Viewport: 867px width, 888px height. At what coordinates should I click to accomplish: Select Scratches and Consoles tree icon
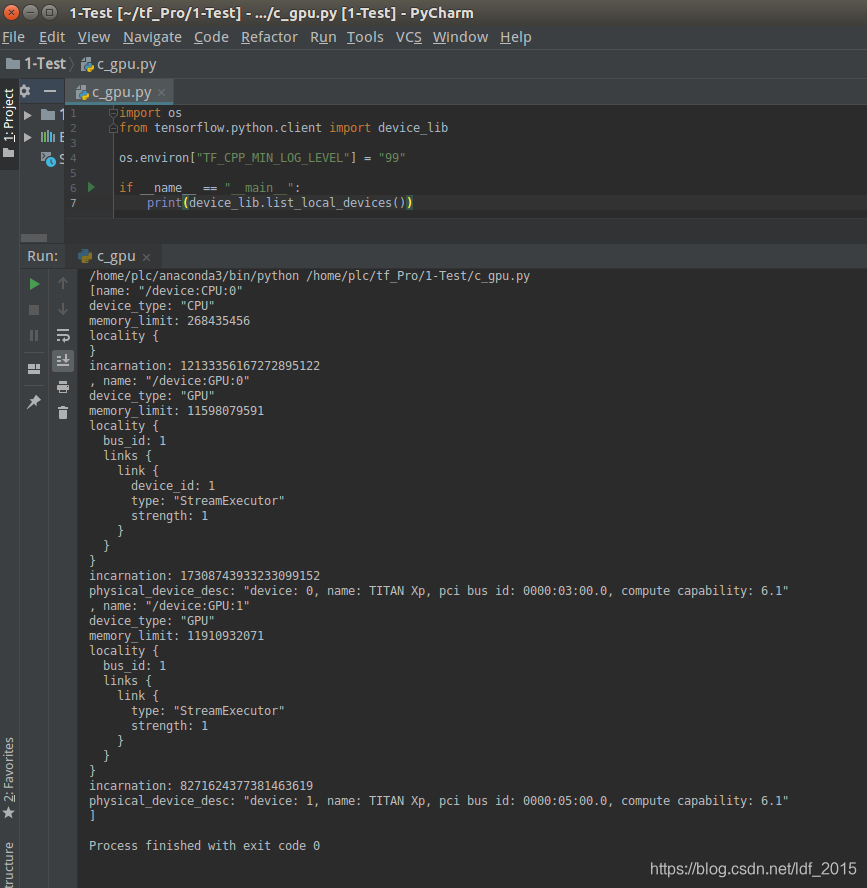coord(48,159)
